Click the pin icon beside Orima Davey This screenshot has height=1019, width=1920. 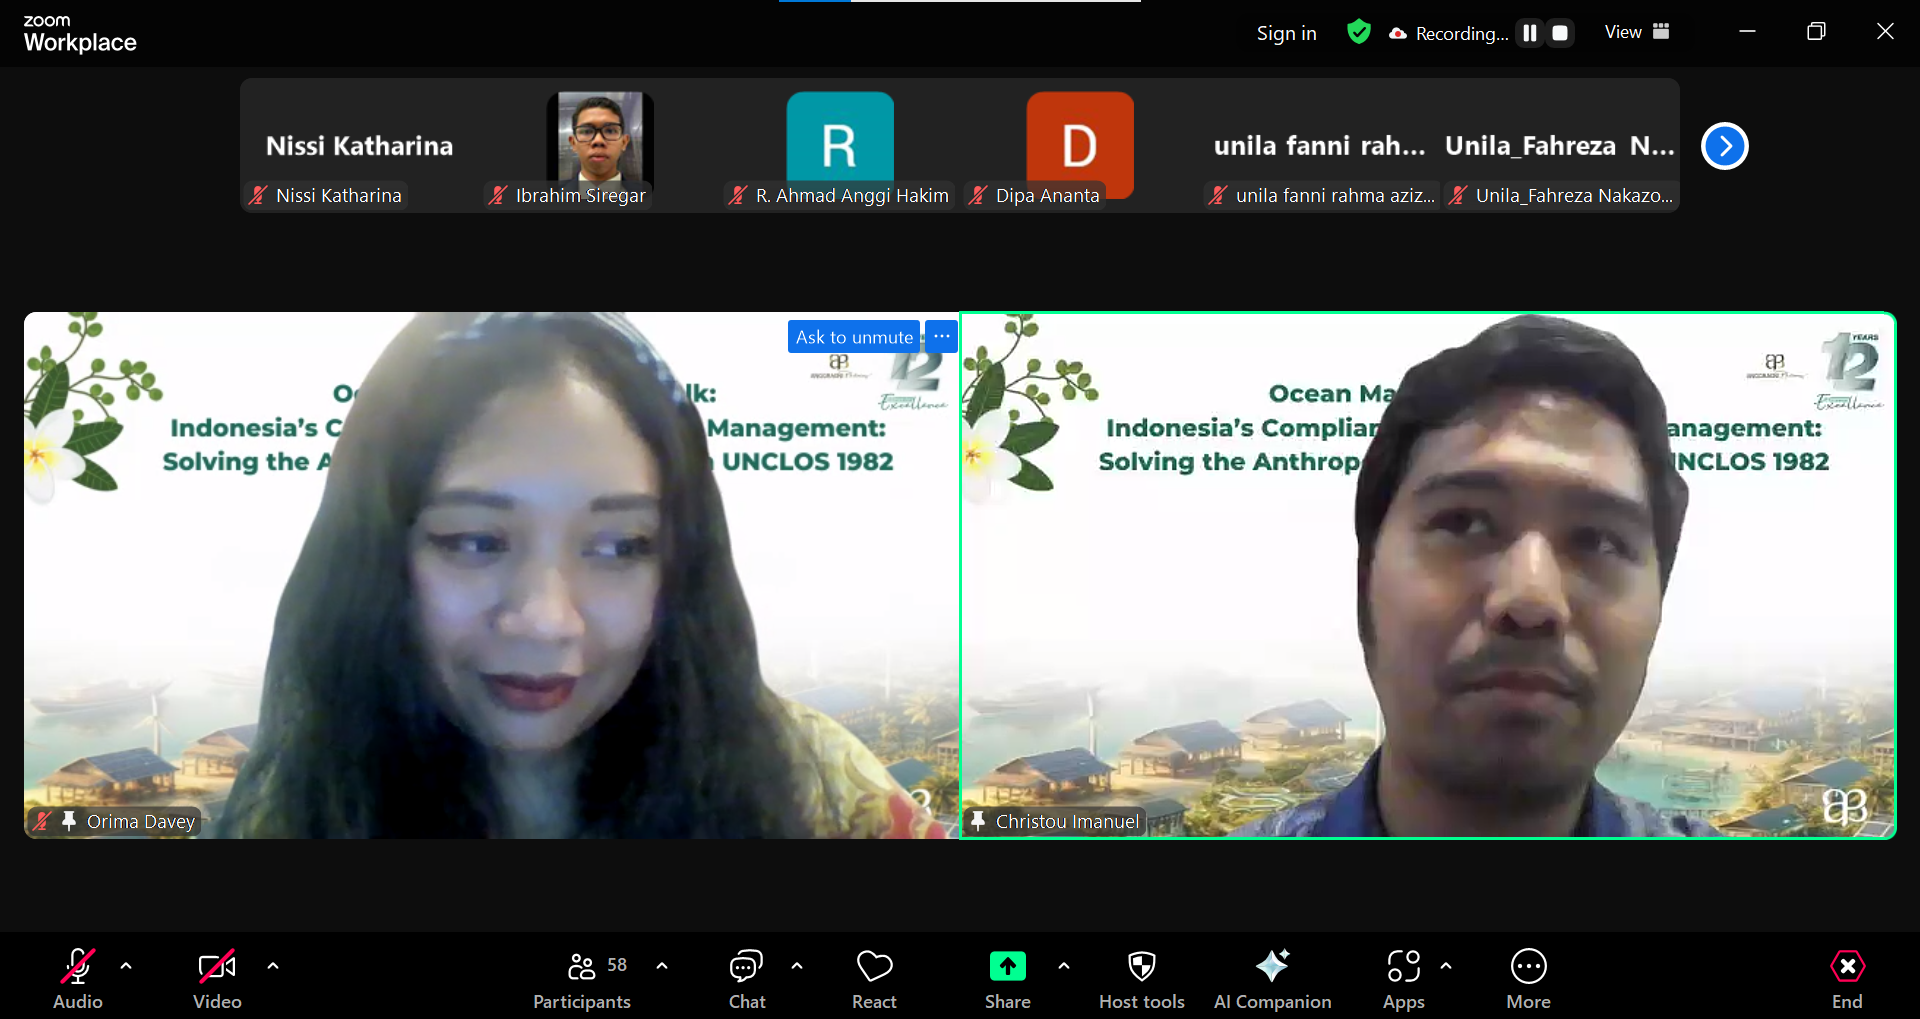click(69, 821)
